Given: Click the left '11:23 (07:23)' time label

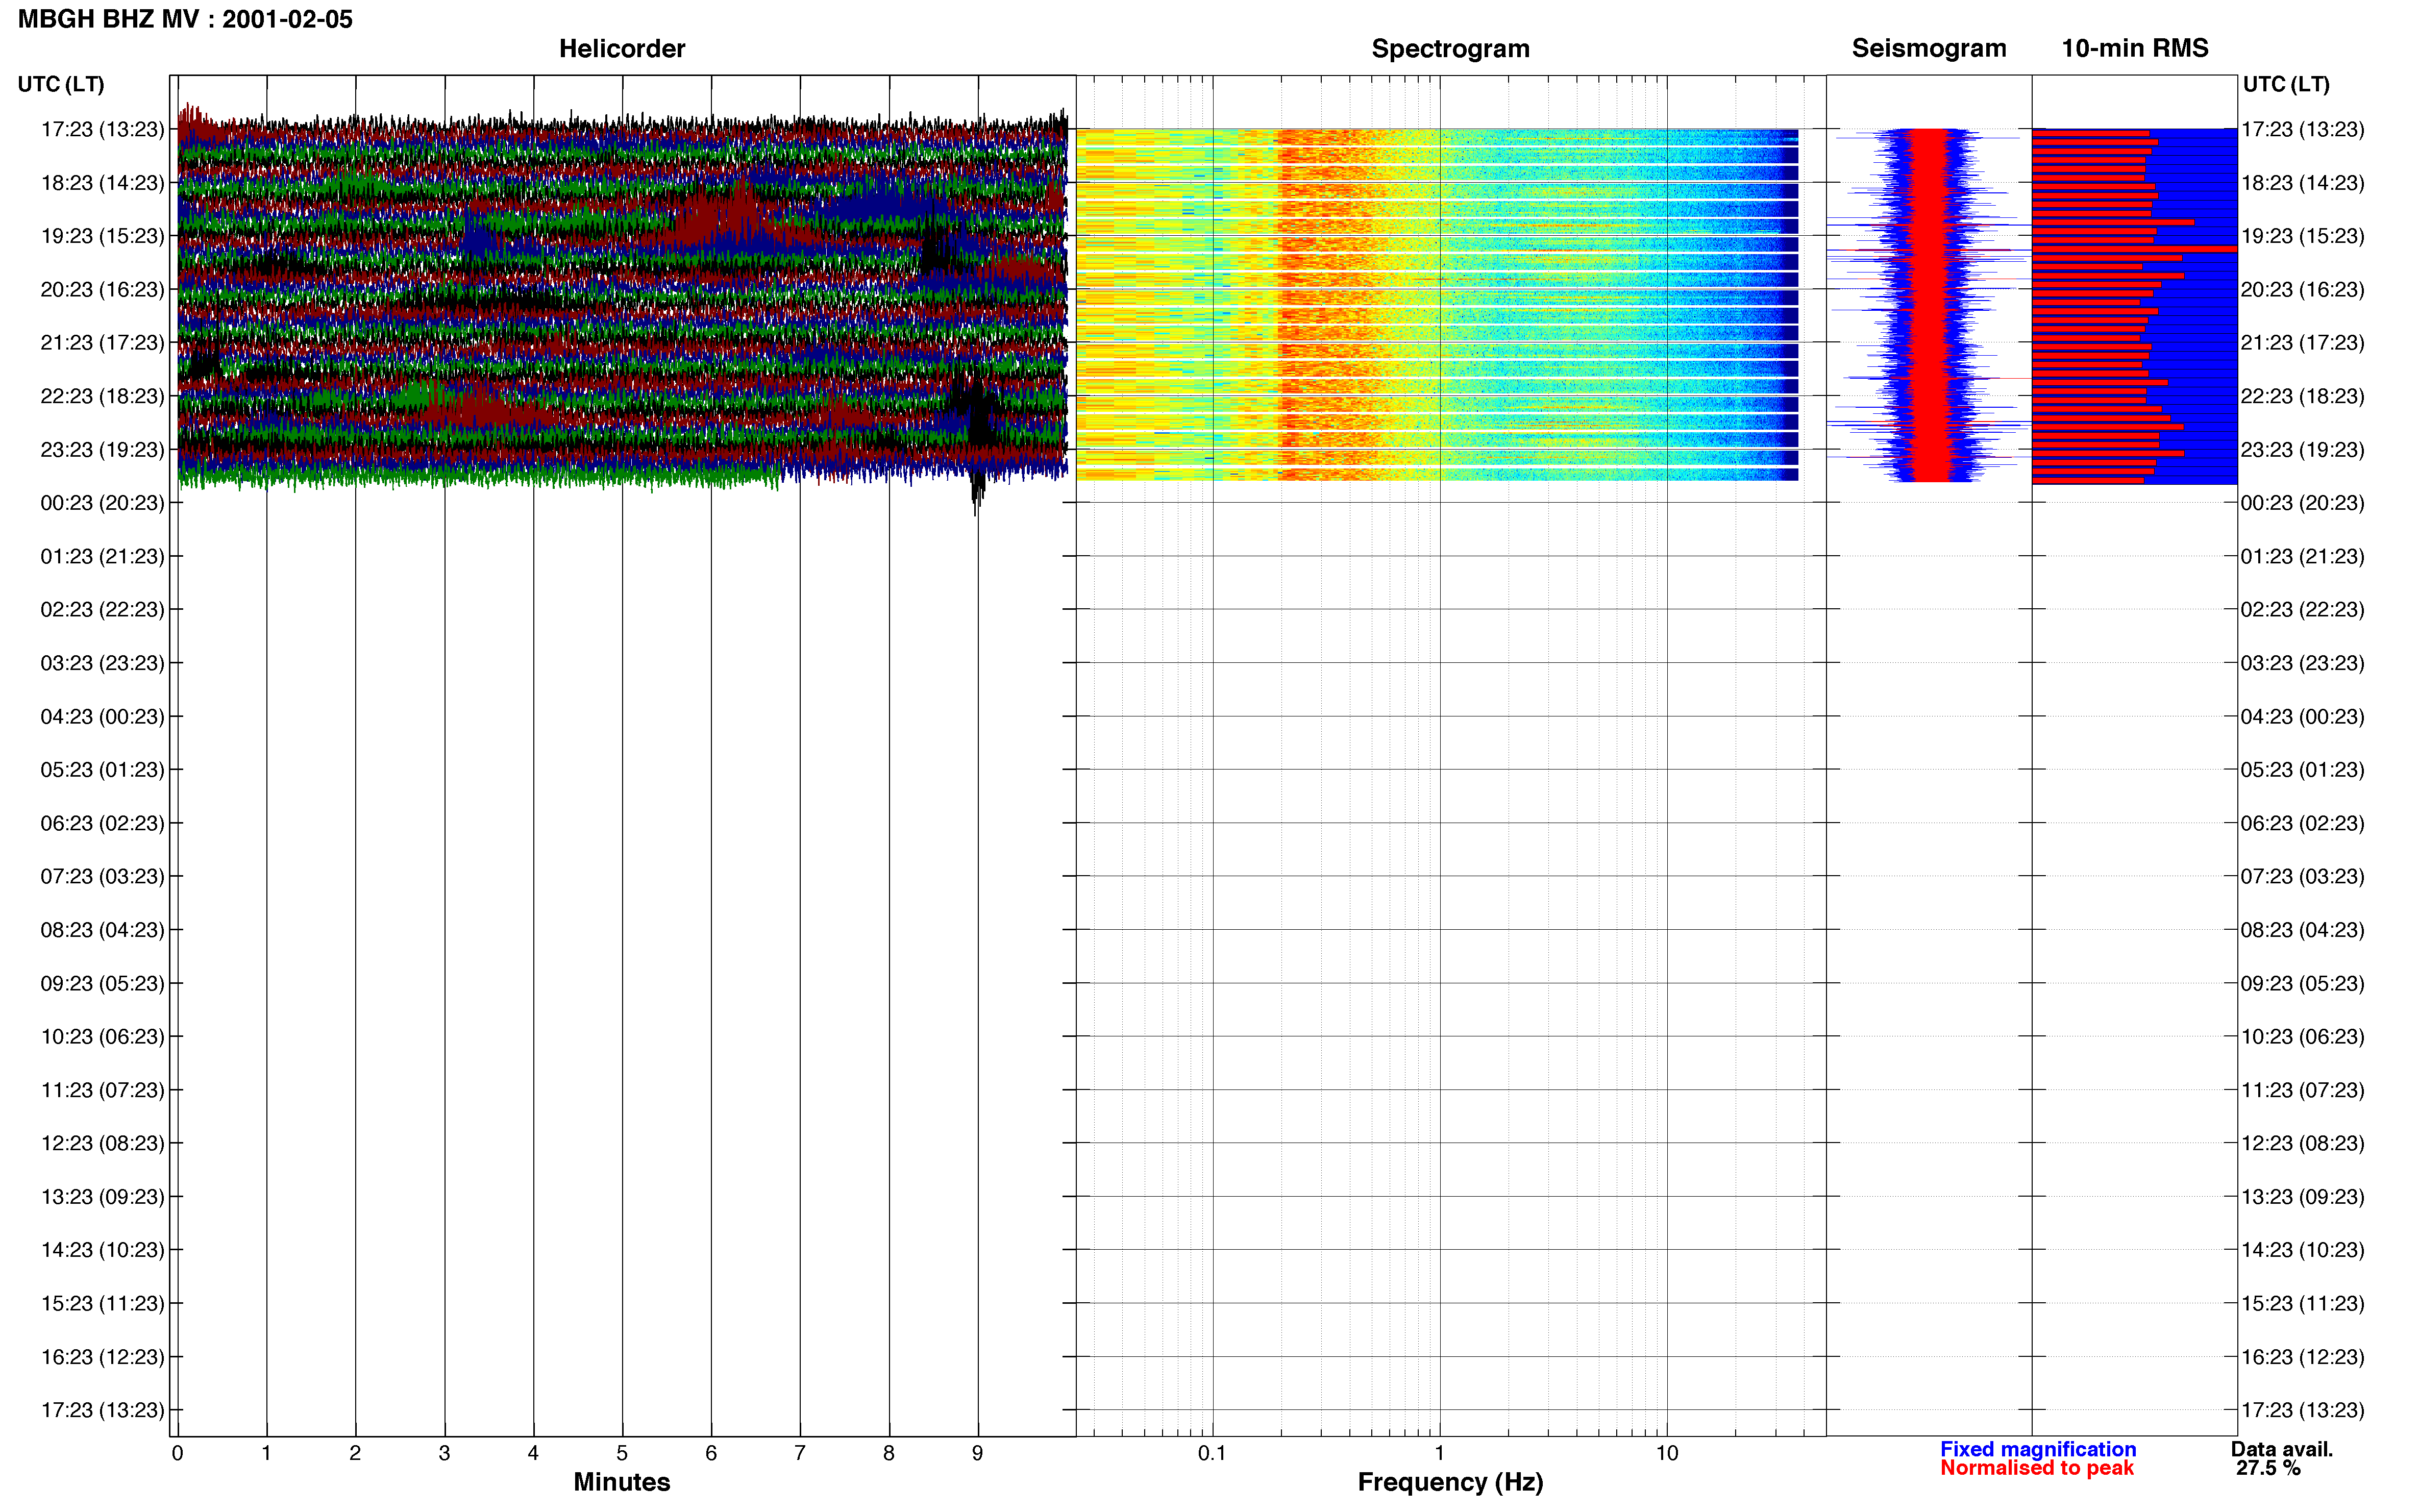Looking at the screenshot, I should 102,1090.
